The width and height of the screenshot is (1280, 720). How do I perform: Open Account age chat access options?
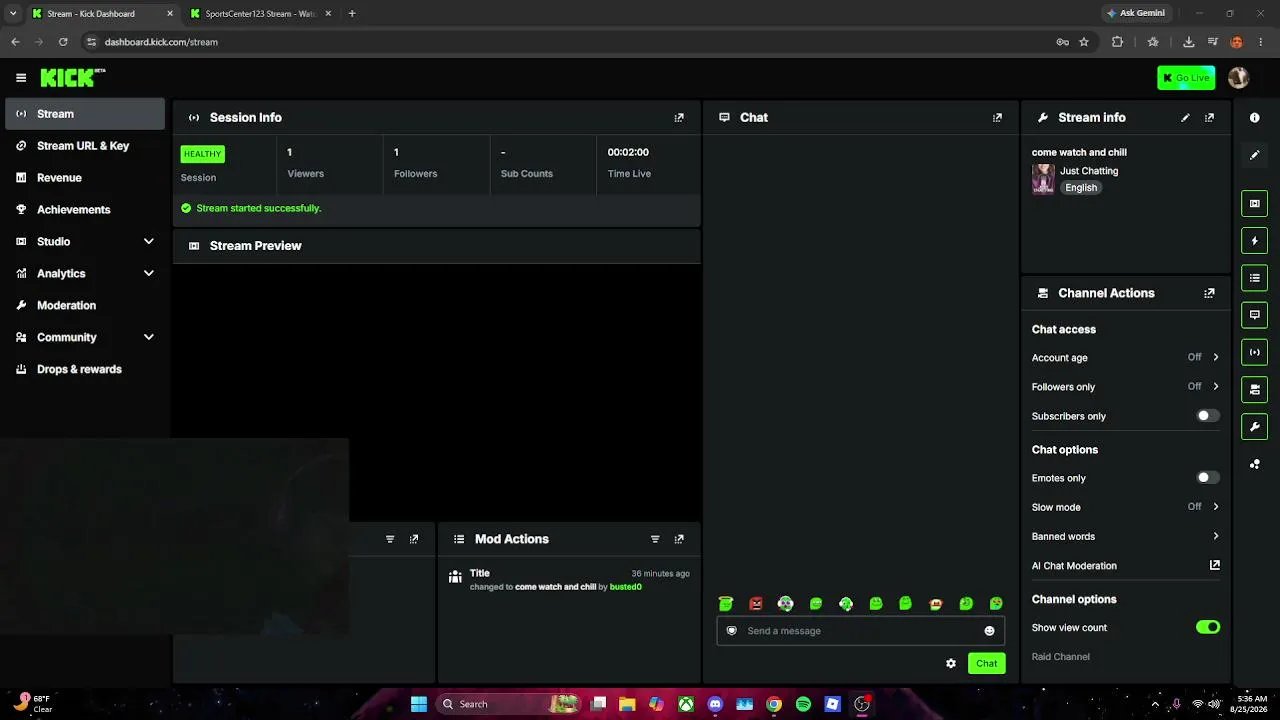(x=1125, y=357)
